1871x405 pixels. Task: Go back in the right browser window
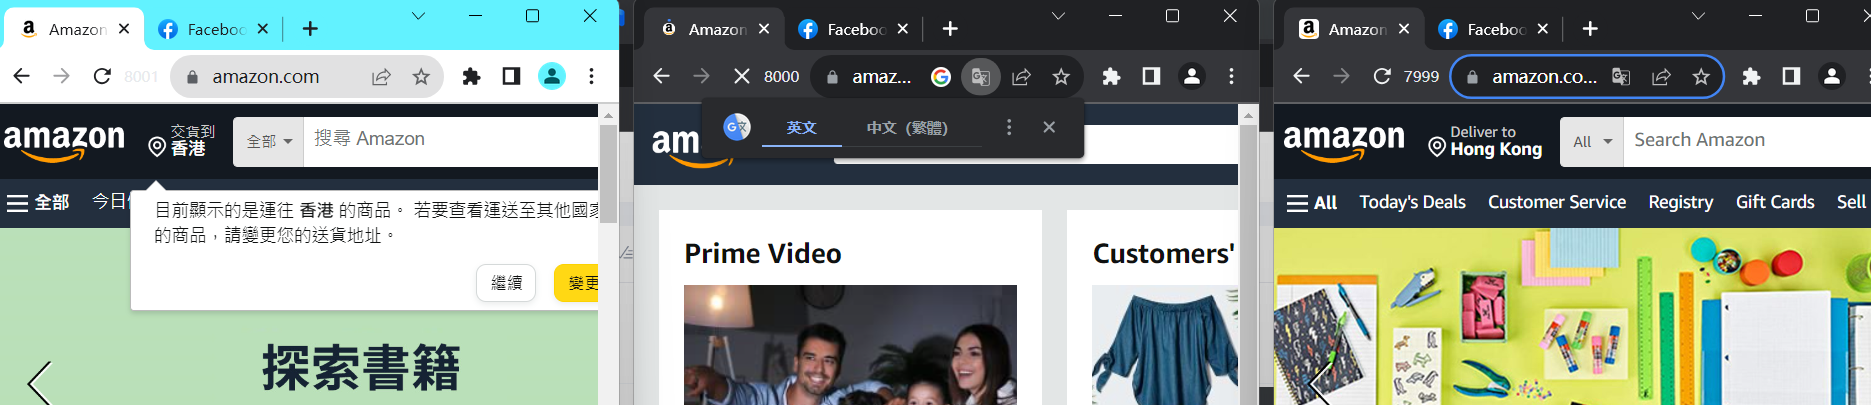point(1301,76)
